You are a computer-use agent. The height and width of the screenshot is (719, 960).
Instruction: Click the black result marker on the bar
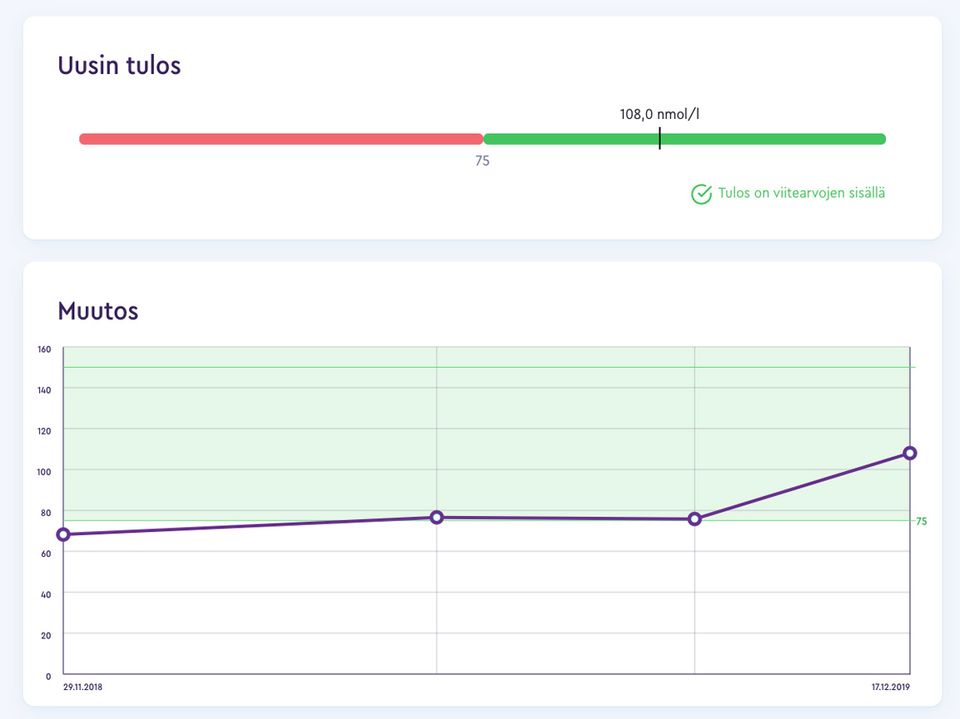(659, 139)
